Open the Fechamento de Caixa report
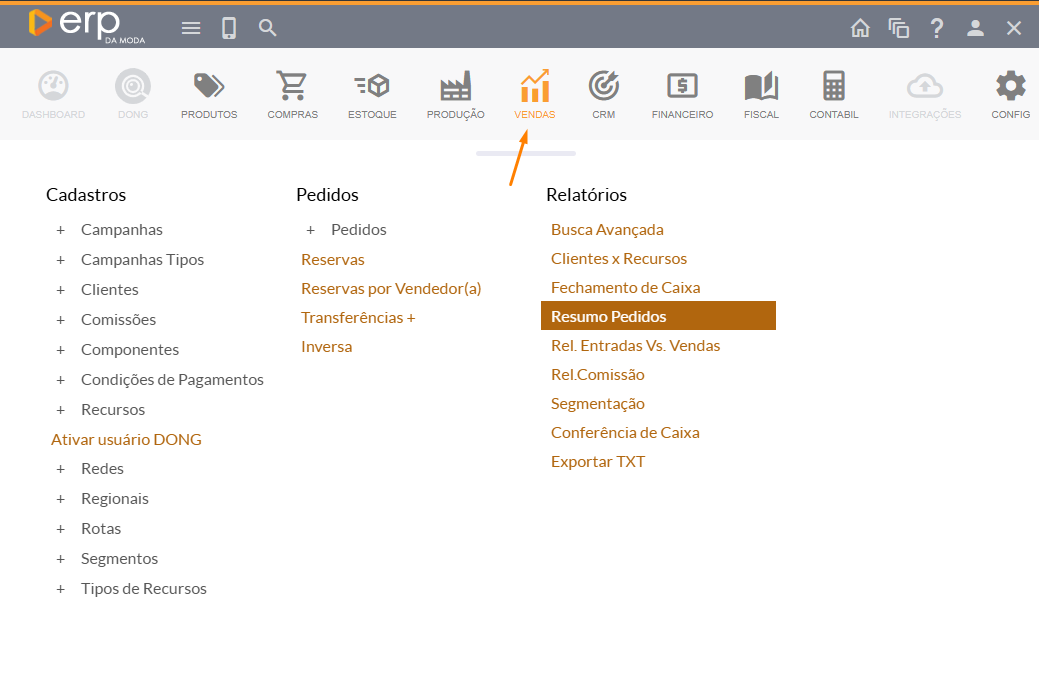 tap(625, 287)
